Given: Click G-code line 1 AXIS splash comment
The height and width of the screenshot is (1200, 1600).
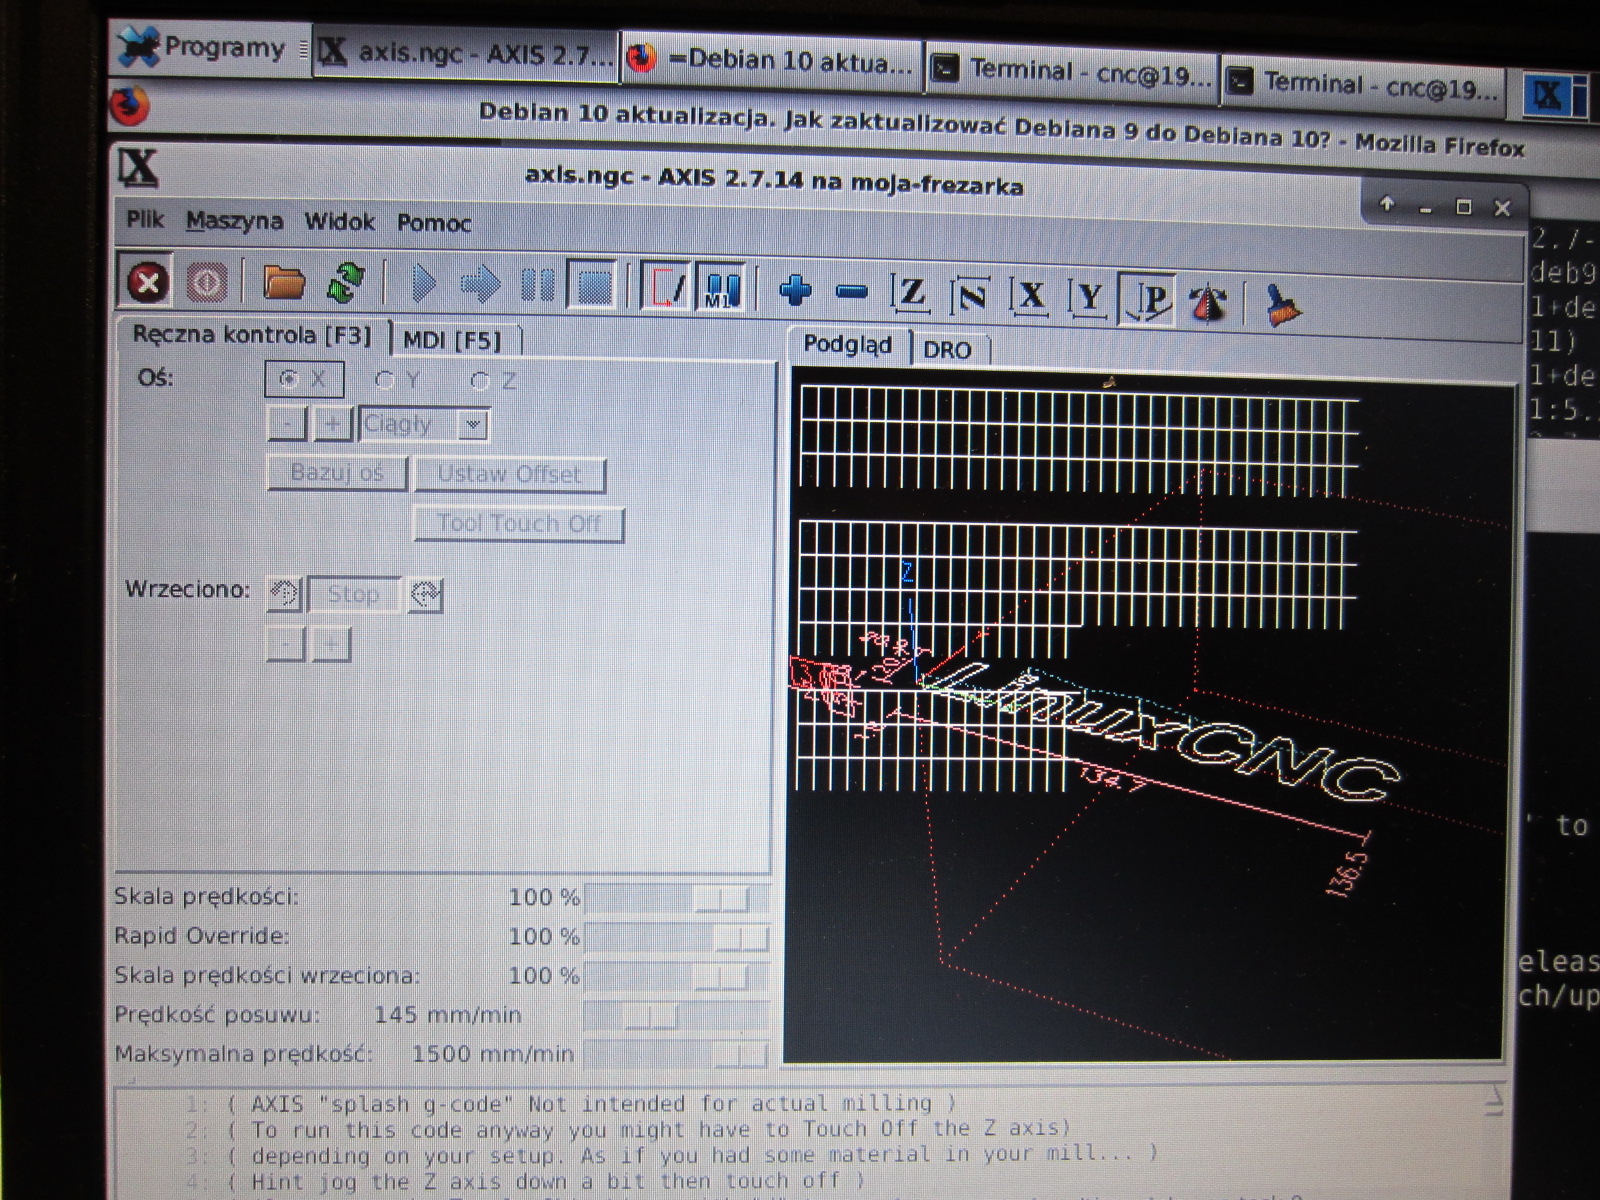Looking at the screenshot, I should (592, 1104).
